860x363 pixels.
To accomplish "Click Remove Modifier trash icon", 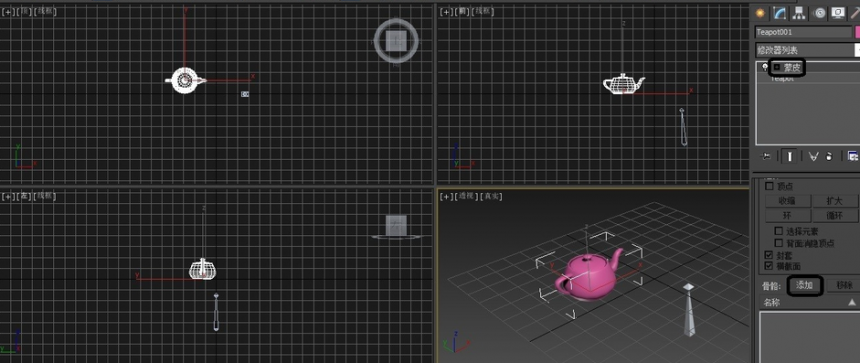I will point(829,156).
